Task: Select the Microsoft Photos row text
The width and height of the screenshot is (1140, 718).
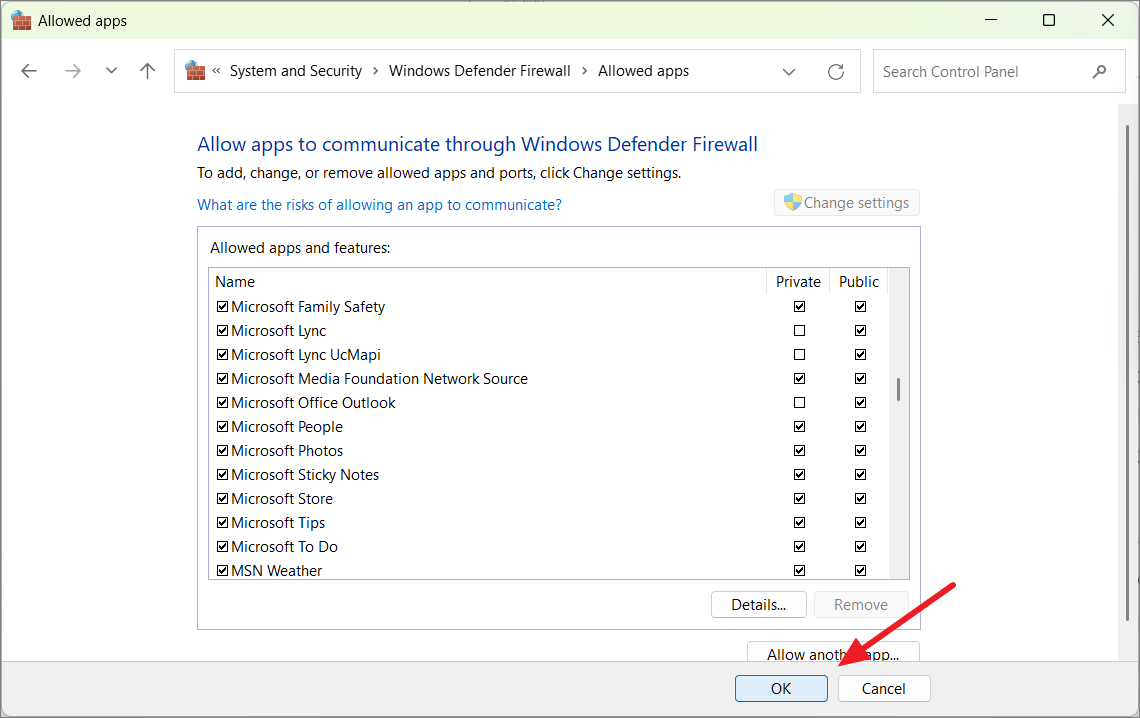Action: point(287,451)
